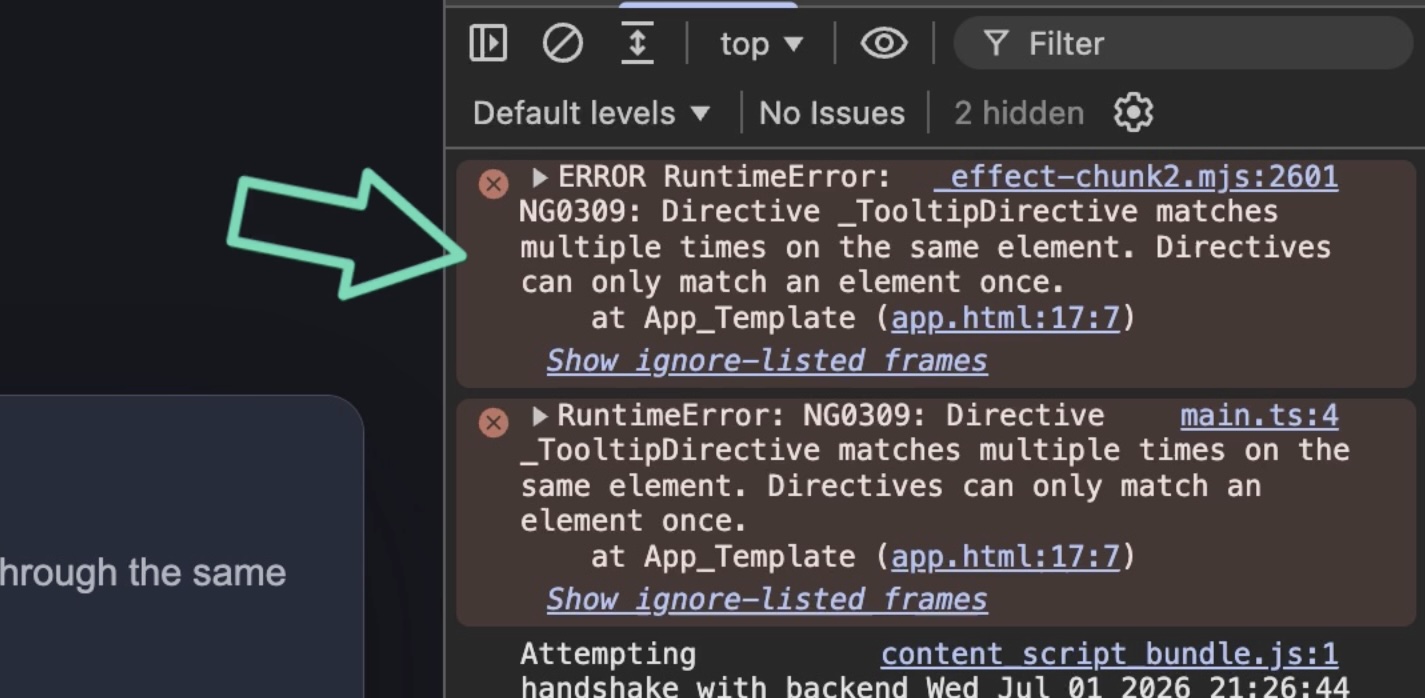This screenshot has width=1425, height=698.
Task: Open the Default levels dropdown
Action: coord(592,113)
